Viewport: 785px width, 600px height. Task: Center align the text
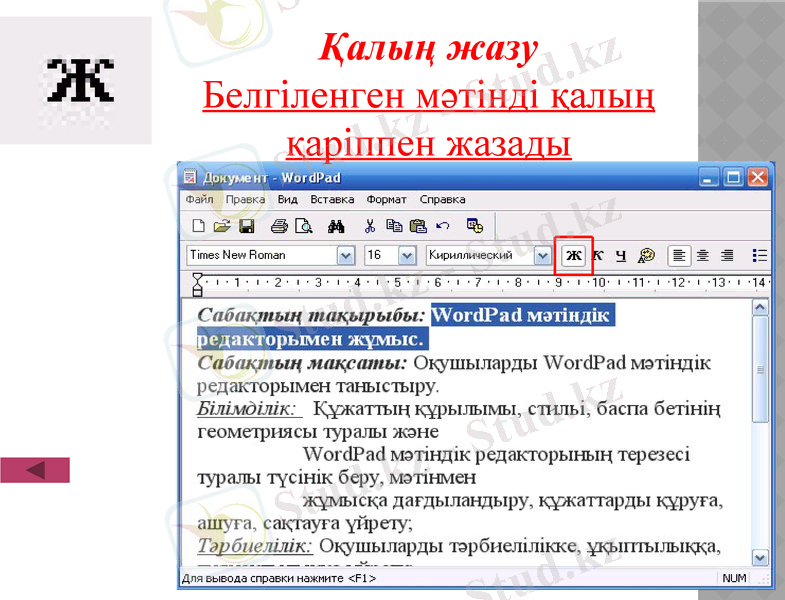pyautogui.click(x=703, y=255)
